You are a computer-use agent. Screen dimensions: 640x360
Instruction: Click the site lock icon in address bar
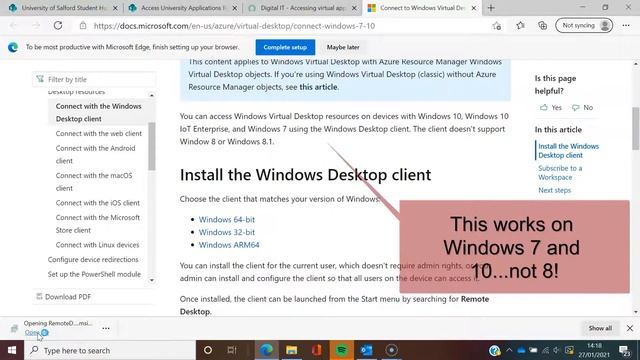[83, 25]
